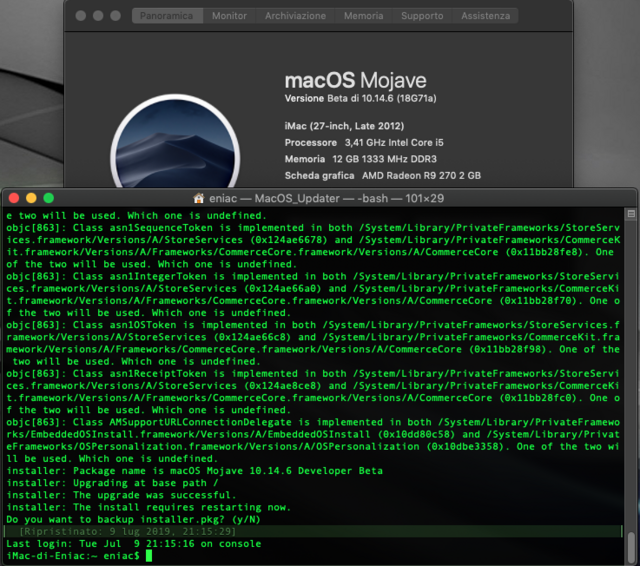Click the 'Processore' label in About window

[311, 142]
